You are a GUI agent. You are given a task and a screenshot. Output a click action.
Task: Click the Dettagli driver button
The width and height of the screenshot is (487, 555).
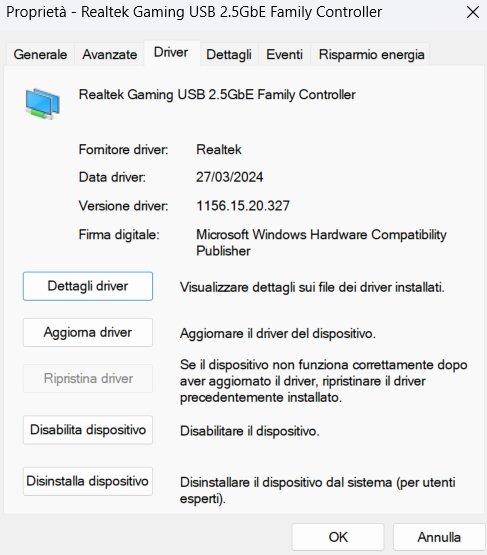(x=88, y=286)
